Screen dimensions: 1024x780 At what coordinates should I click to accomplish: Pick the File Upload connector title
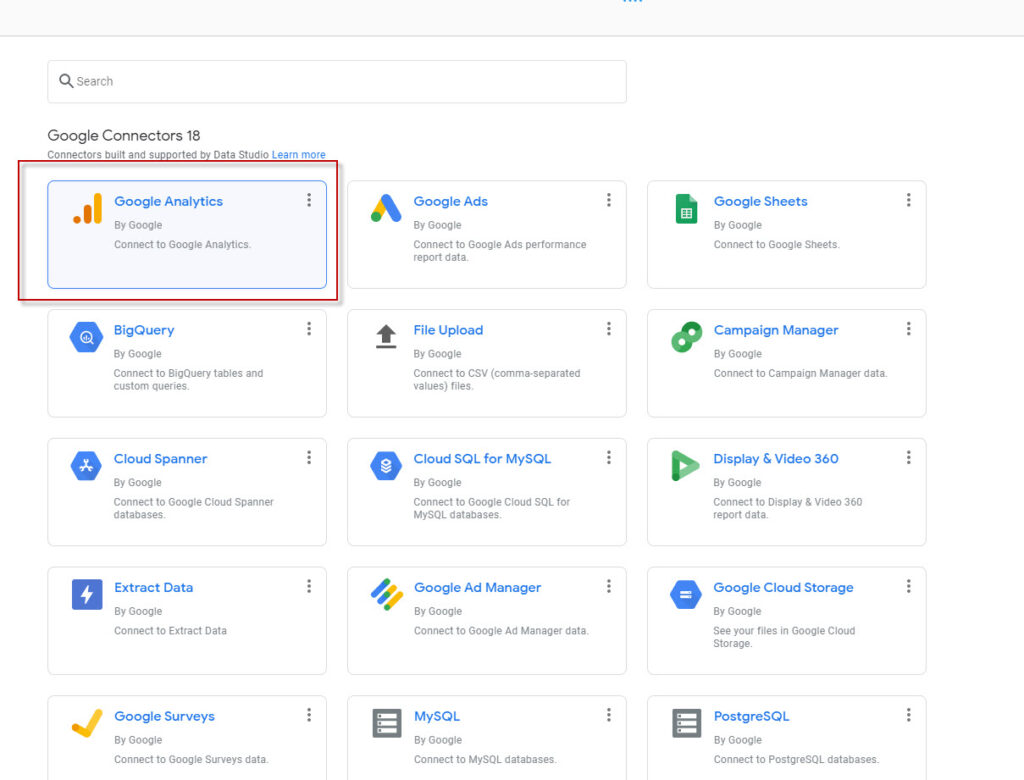pos(448,330)
